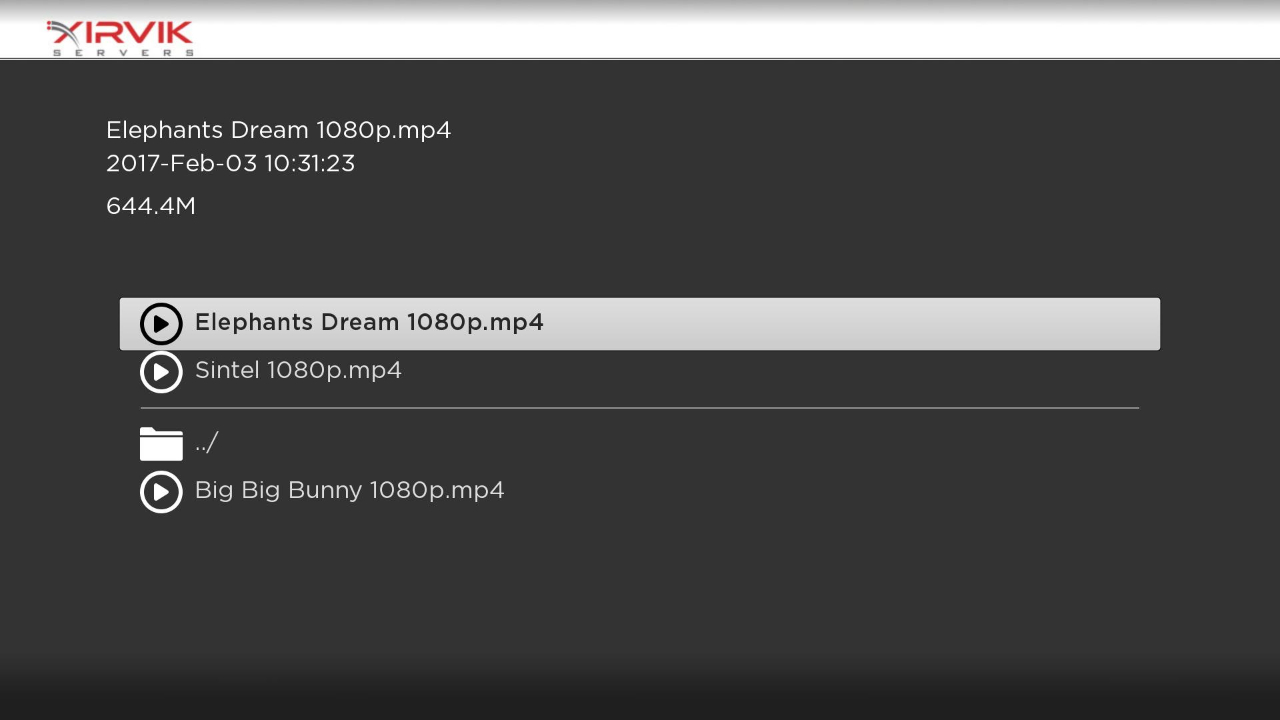1280x720 pixels.
Task: Click the separator line above the folder list
Action: click(x=640, y=408)
